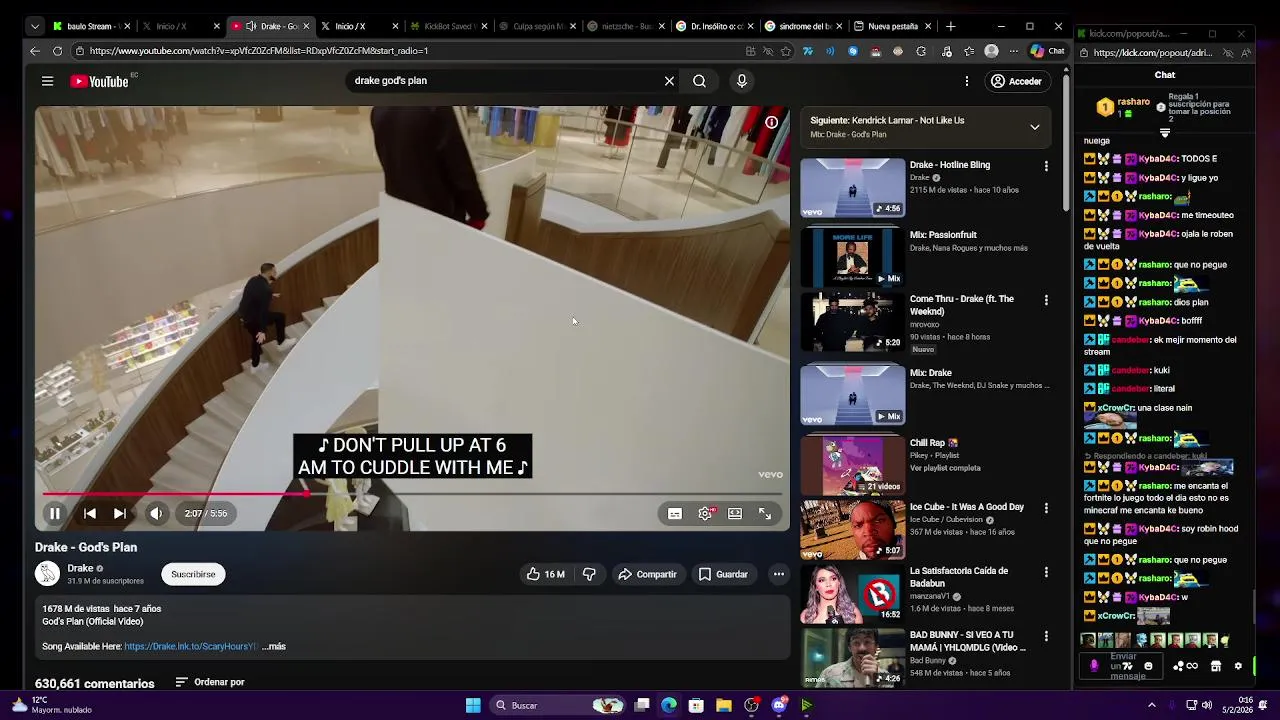Save the video with Guardar

(723, 574)
